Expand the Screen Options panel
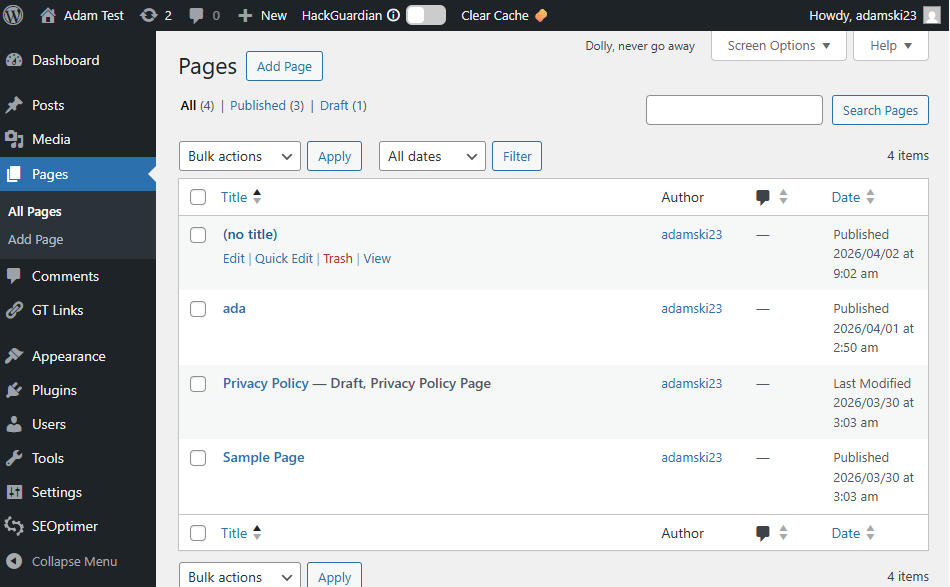Viewport: 950px width, 587px height. (778, 45)
